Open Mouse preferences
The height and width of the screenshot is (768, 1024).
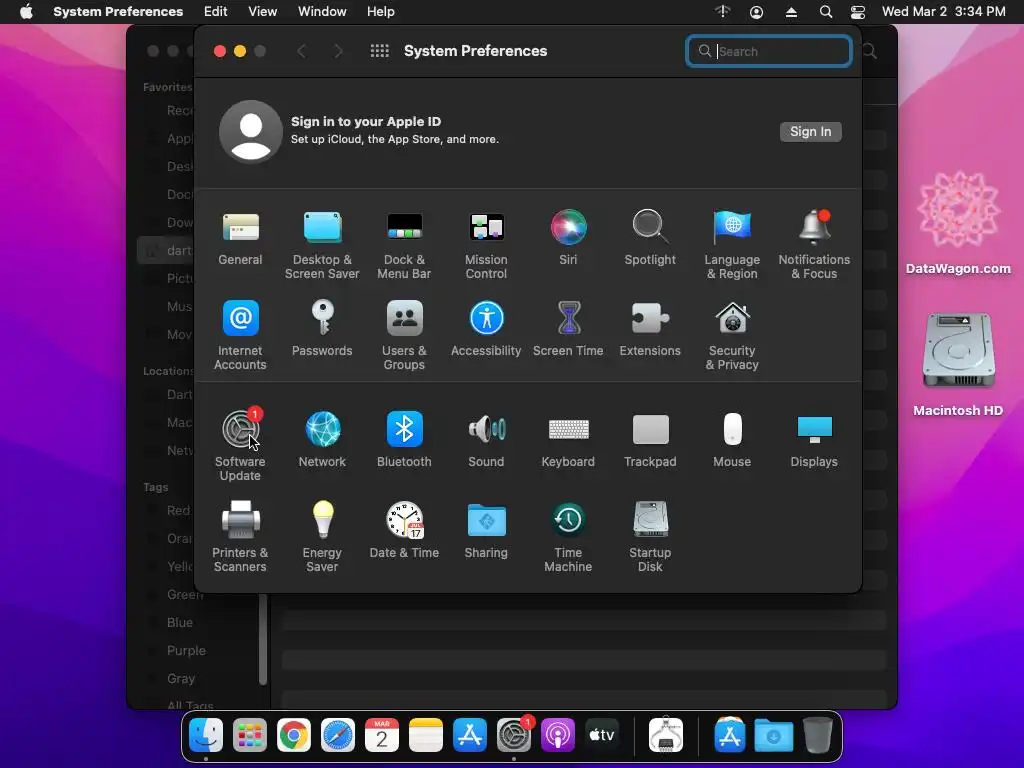click(x=732, y=440)
